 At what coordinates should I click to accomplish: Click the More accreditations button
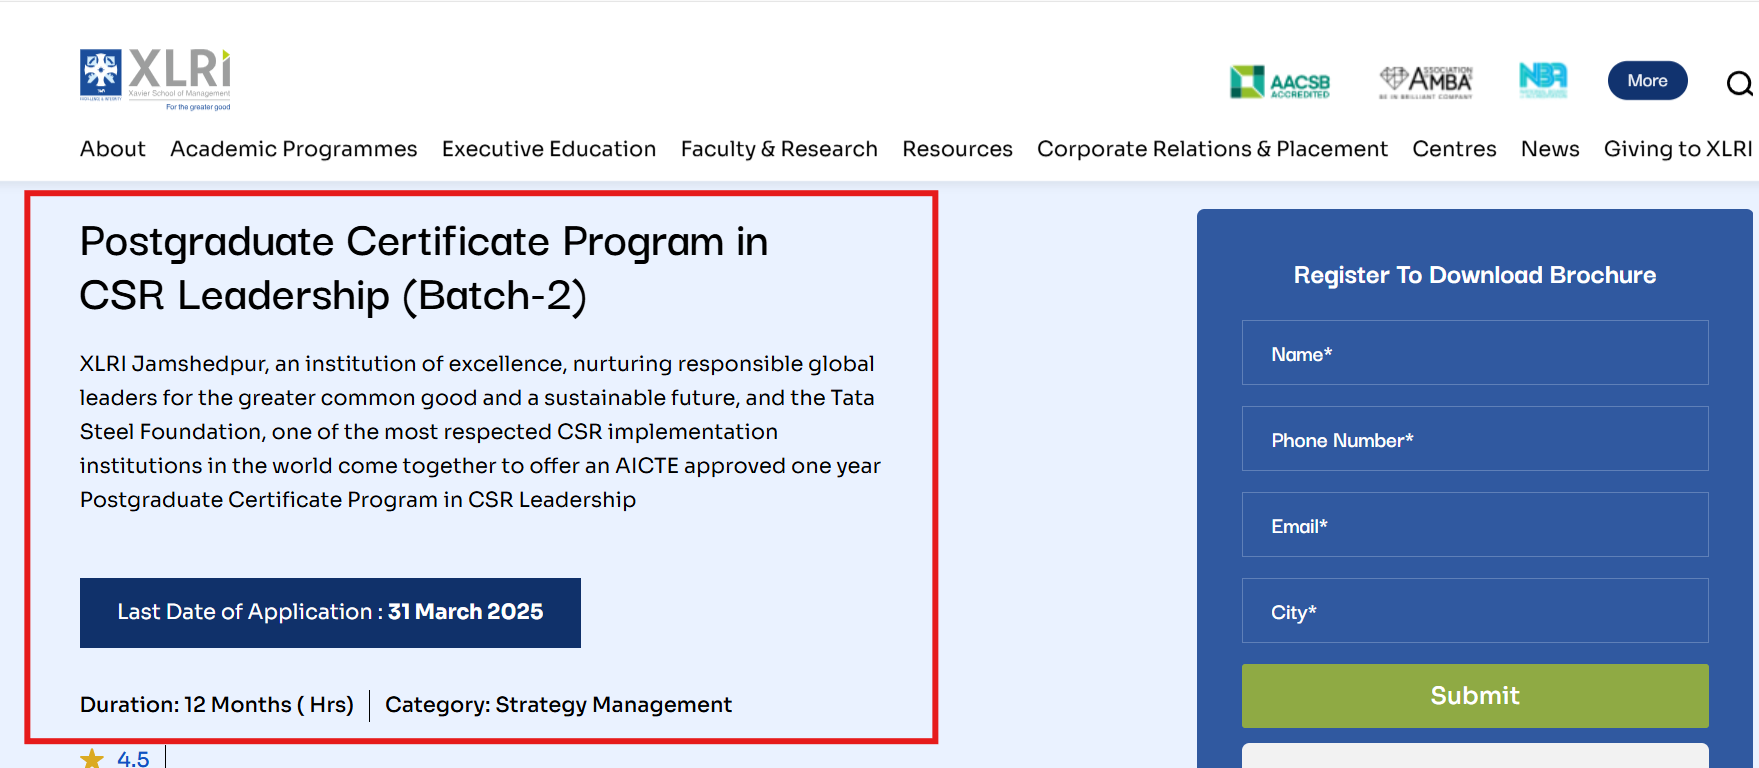point(1647,81)
